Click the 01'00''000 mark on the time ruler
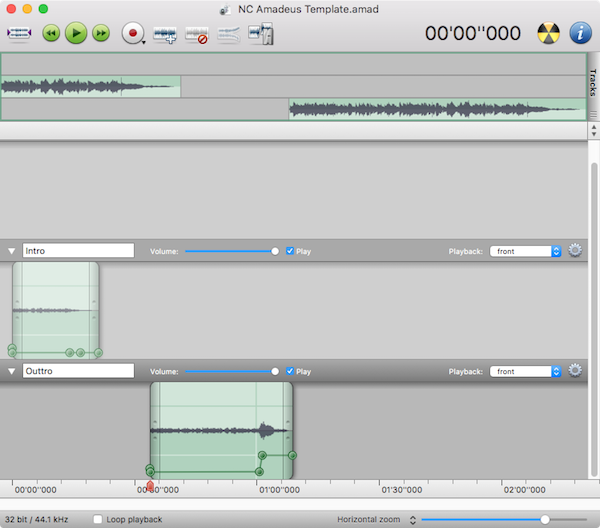 coord(279,490)
